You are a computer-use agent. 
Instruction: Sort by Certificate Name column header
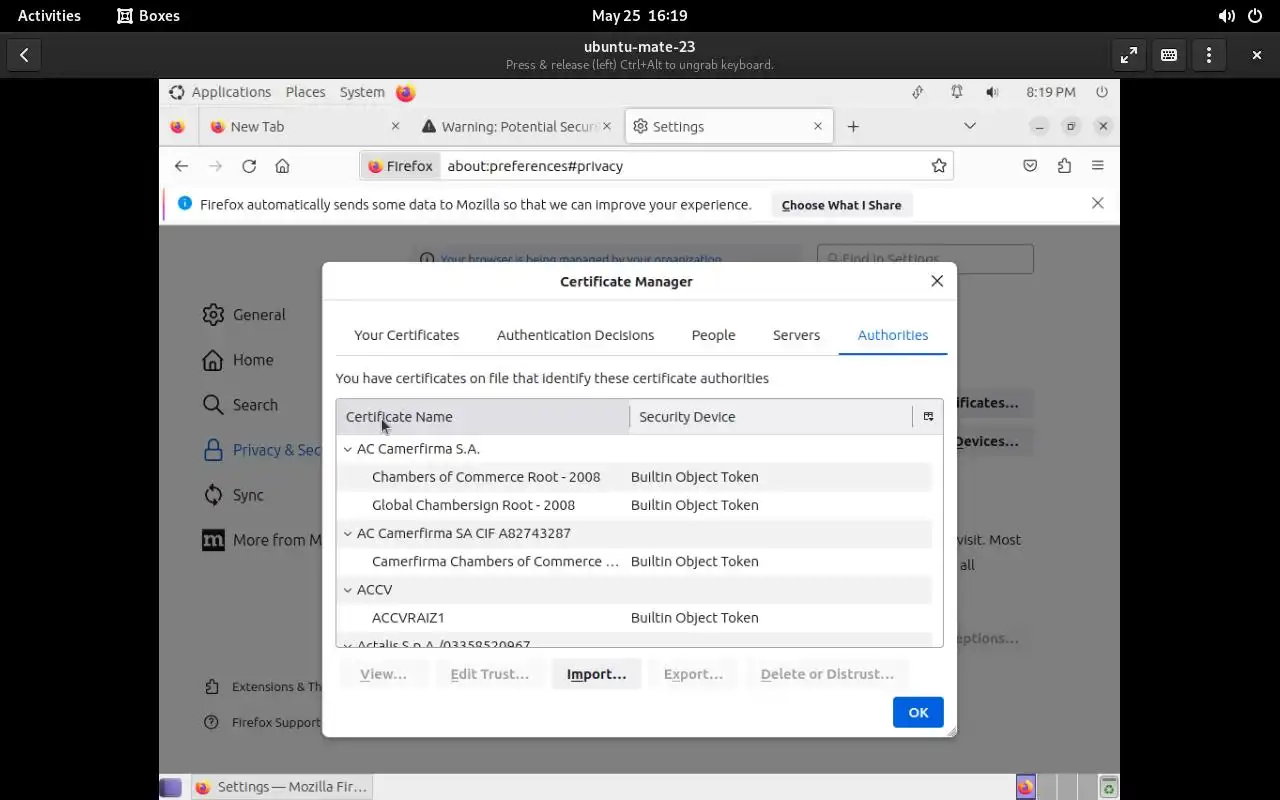pos(483,417)
